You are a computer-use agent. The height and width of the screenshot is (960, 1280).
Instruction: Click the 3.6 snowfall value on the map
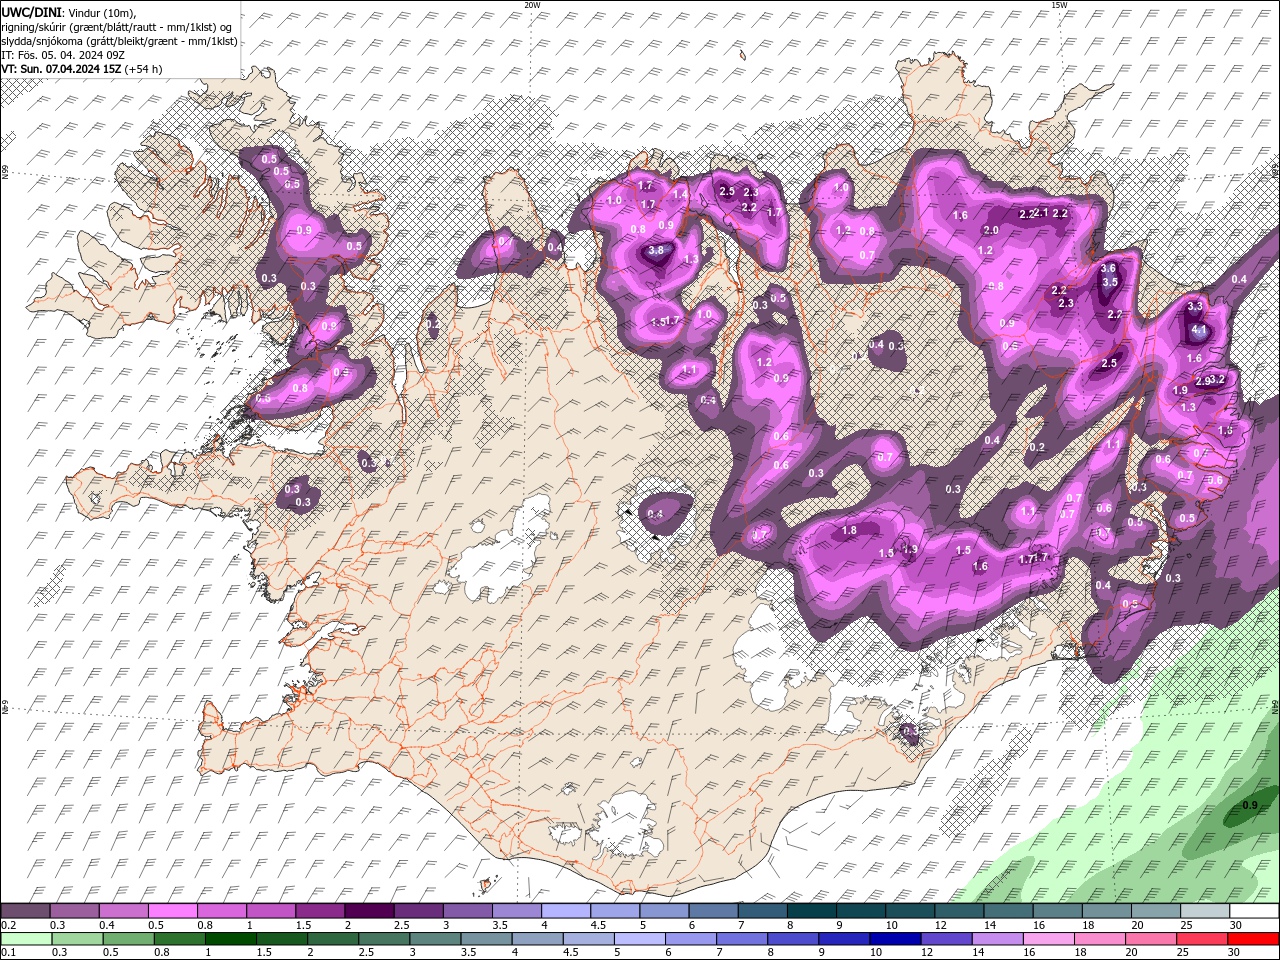[1108, 268]
